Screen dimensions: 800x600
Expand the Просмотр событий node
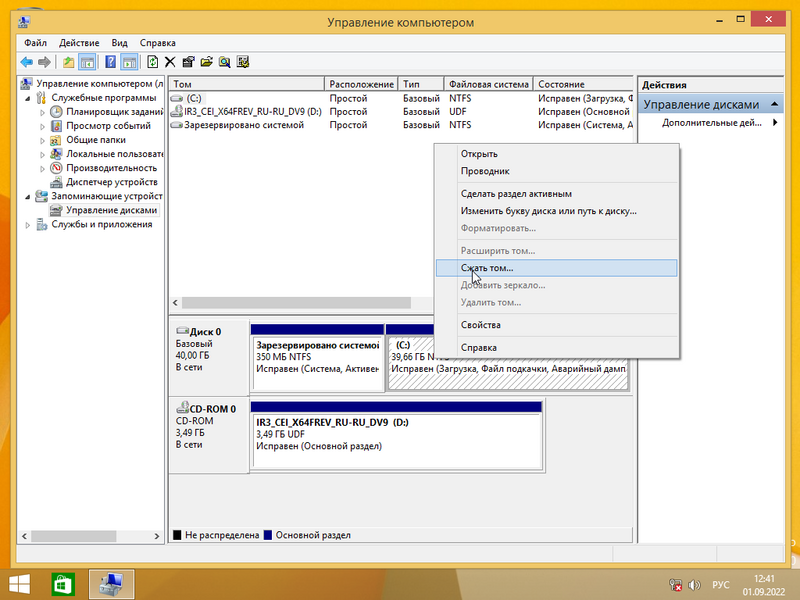coord(42,126)
